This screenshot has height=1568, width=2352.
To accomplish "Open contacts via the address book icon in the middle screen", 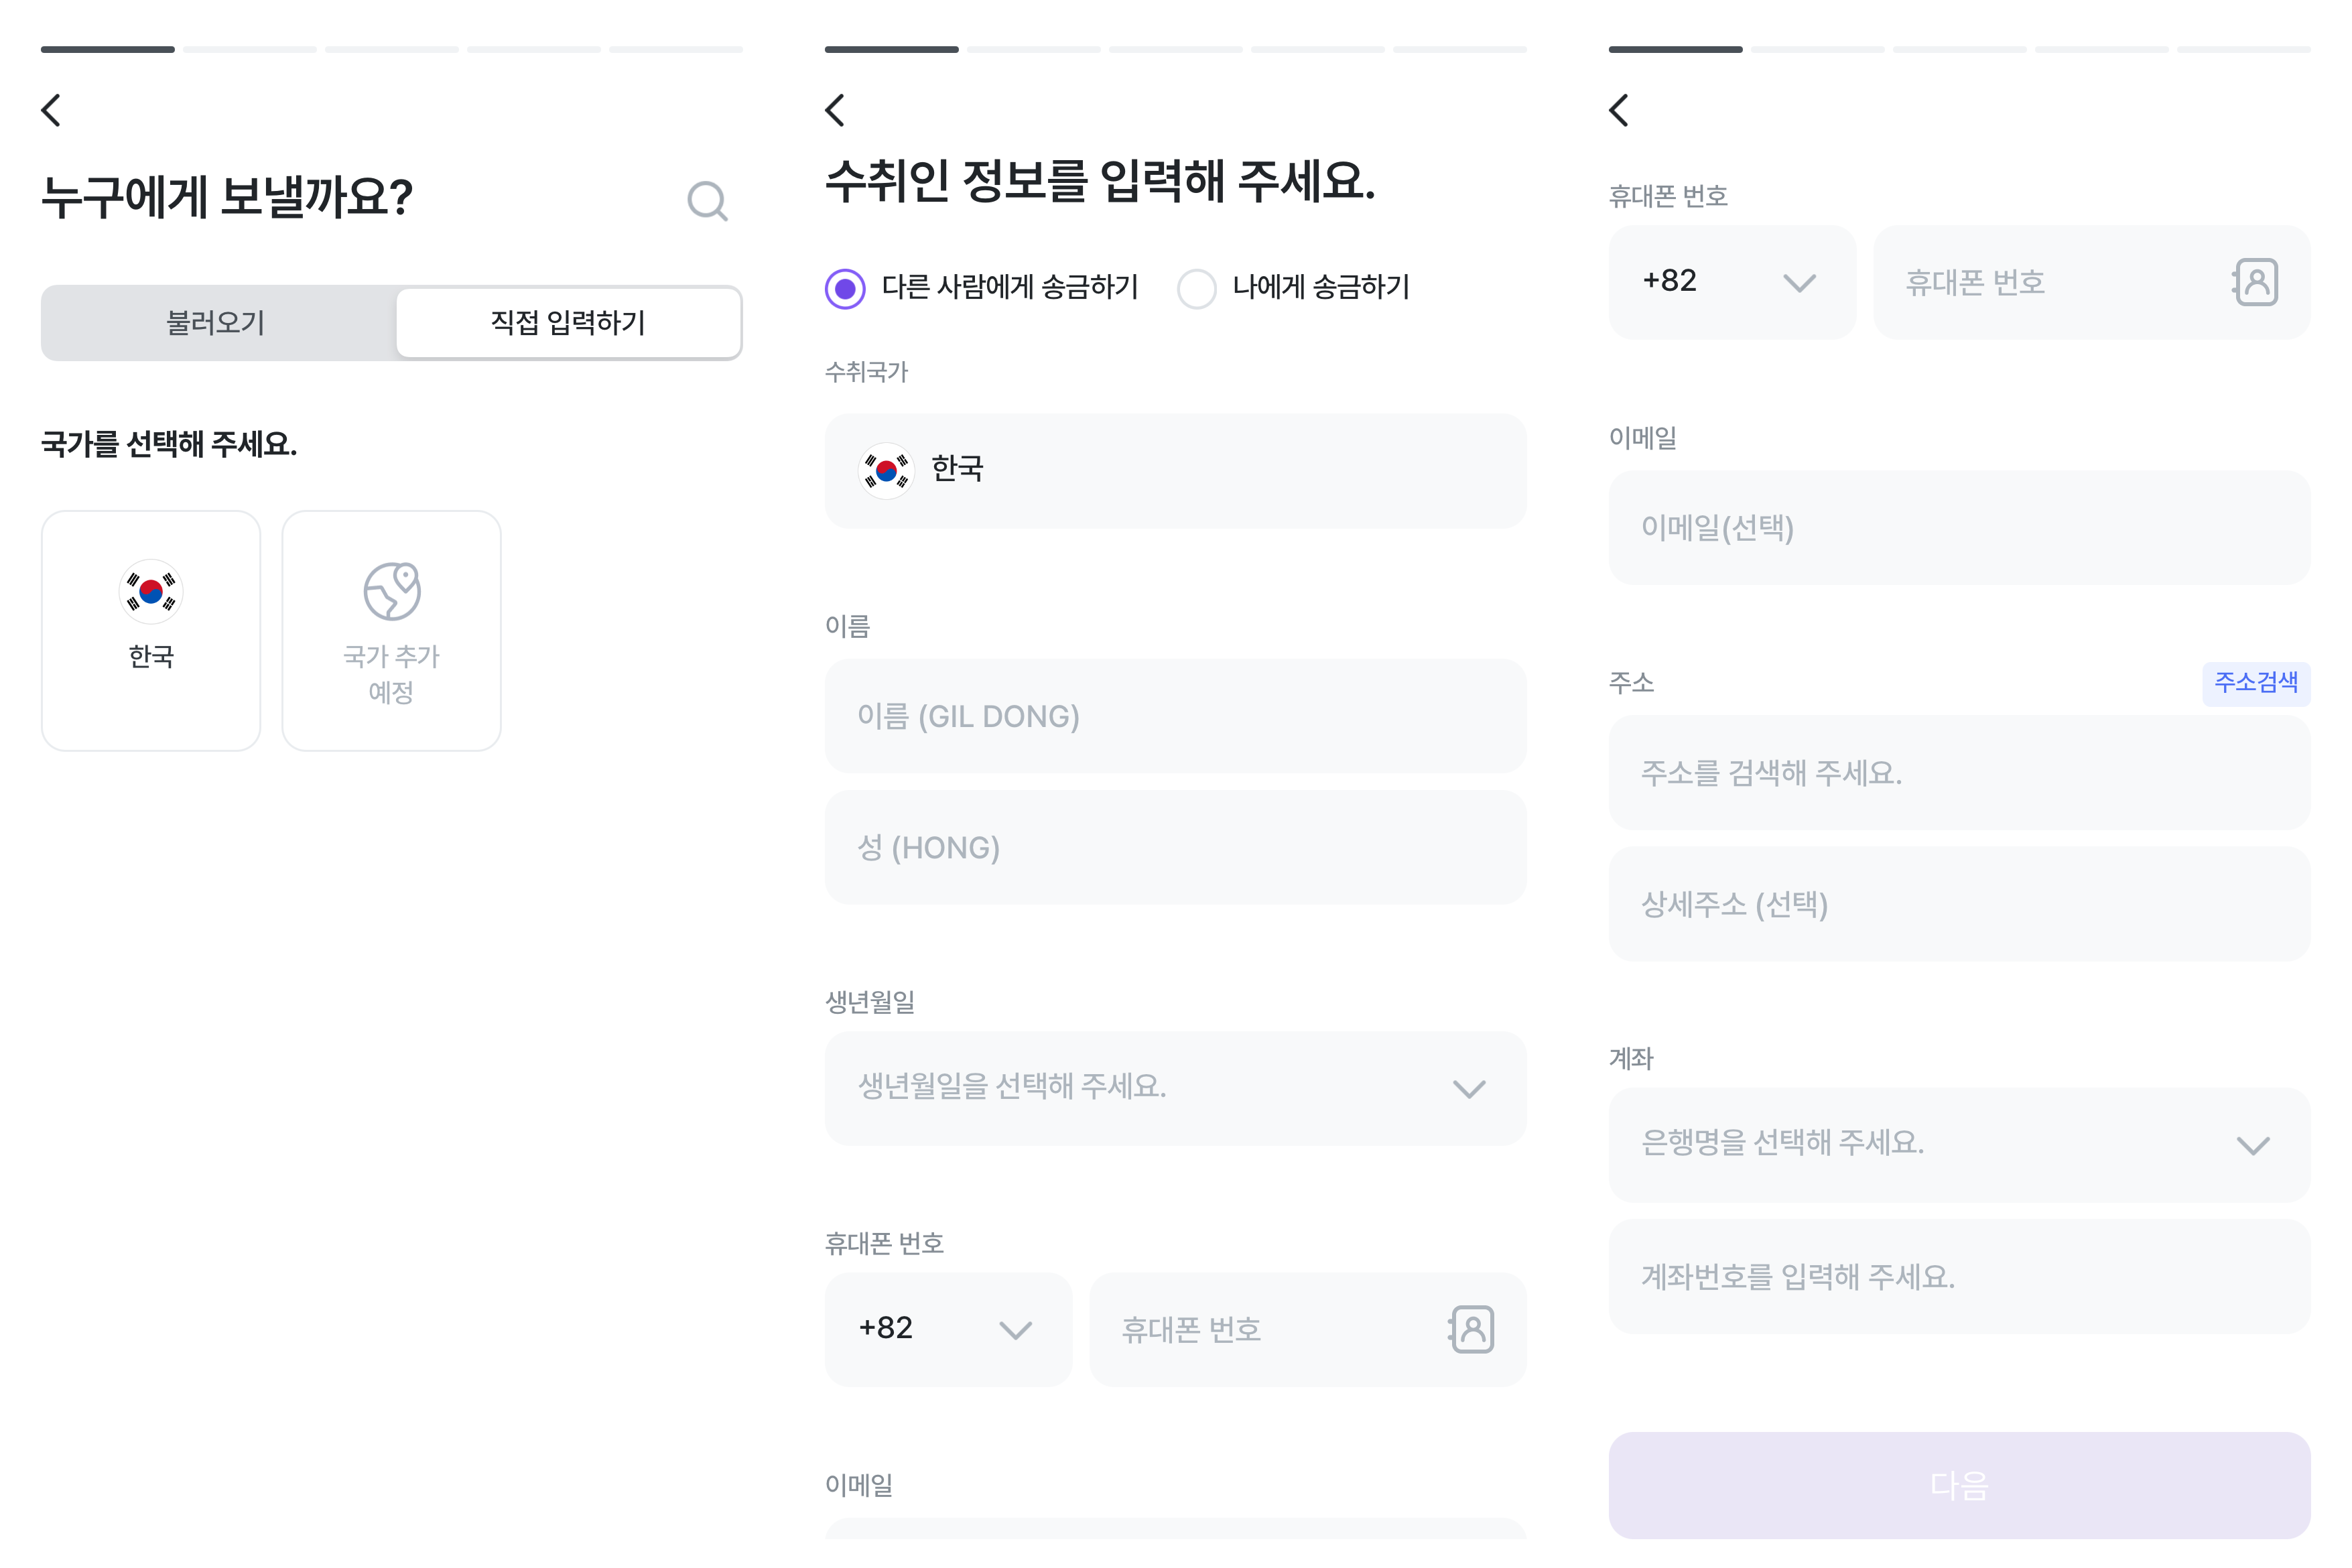I will point(1471,1329).
